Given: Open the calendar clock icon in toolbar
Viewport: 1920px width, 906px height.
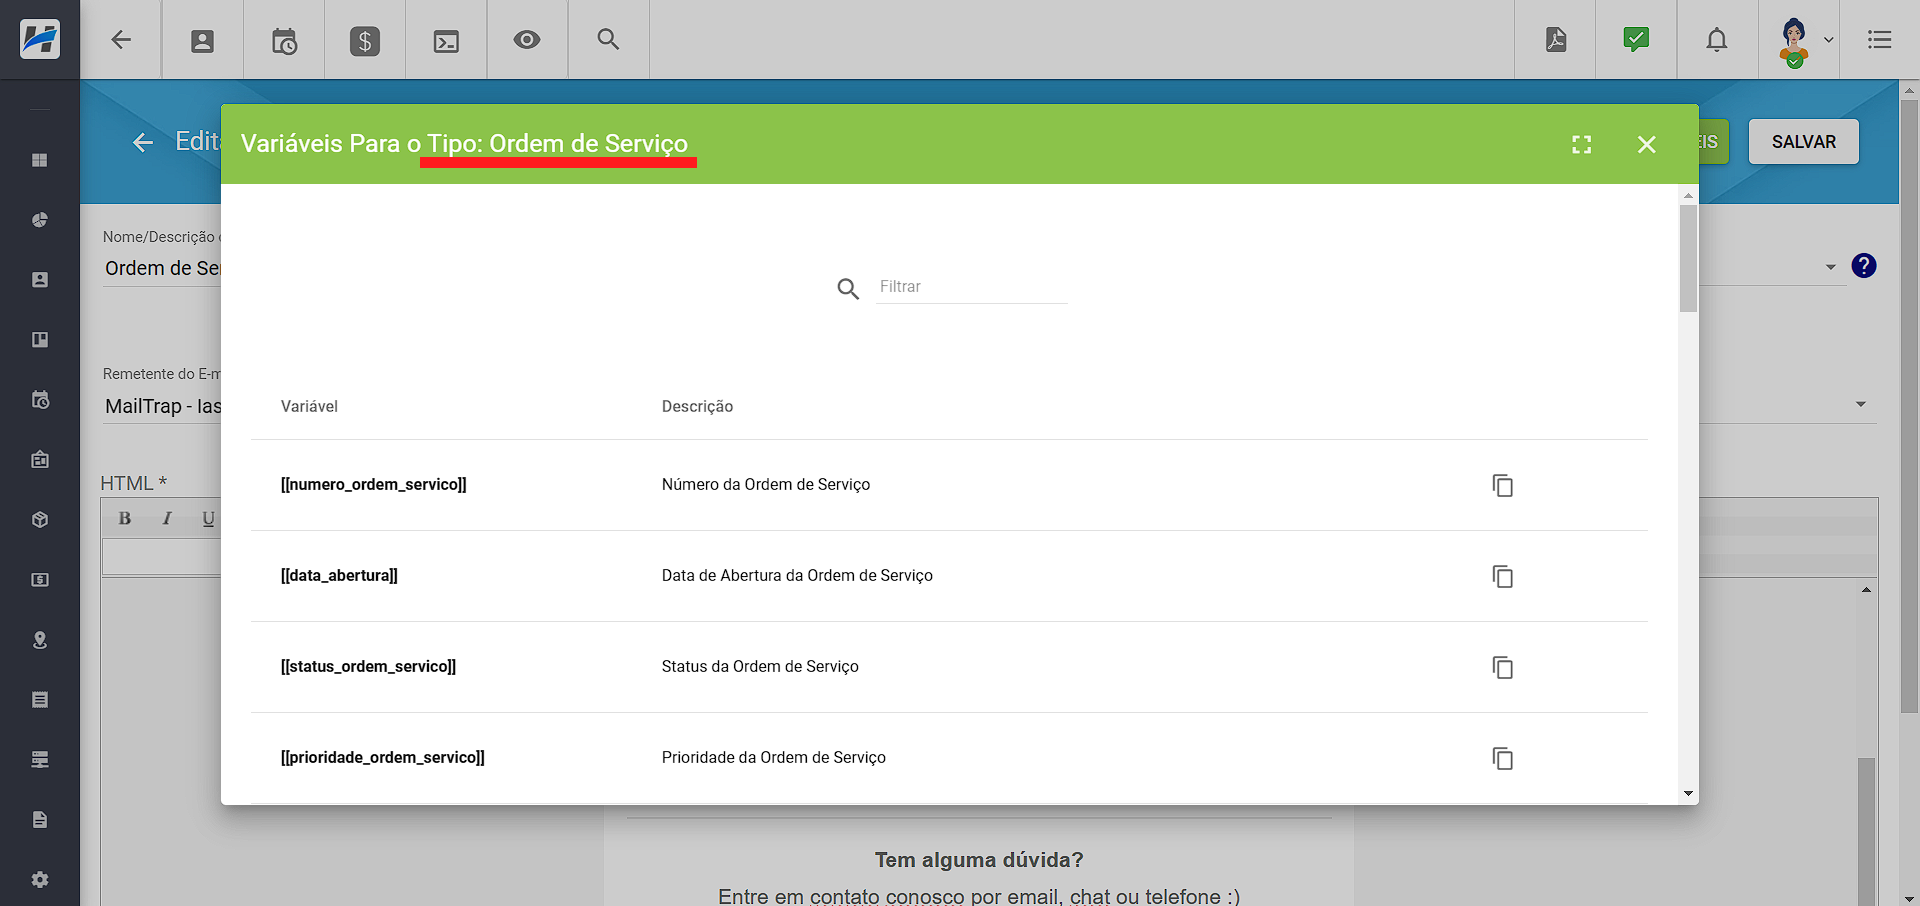Looking at the screenshot, I should 284,41.
